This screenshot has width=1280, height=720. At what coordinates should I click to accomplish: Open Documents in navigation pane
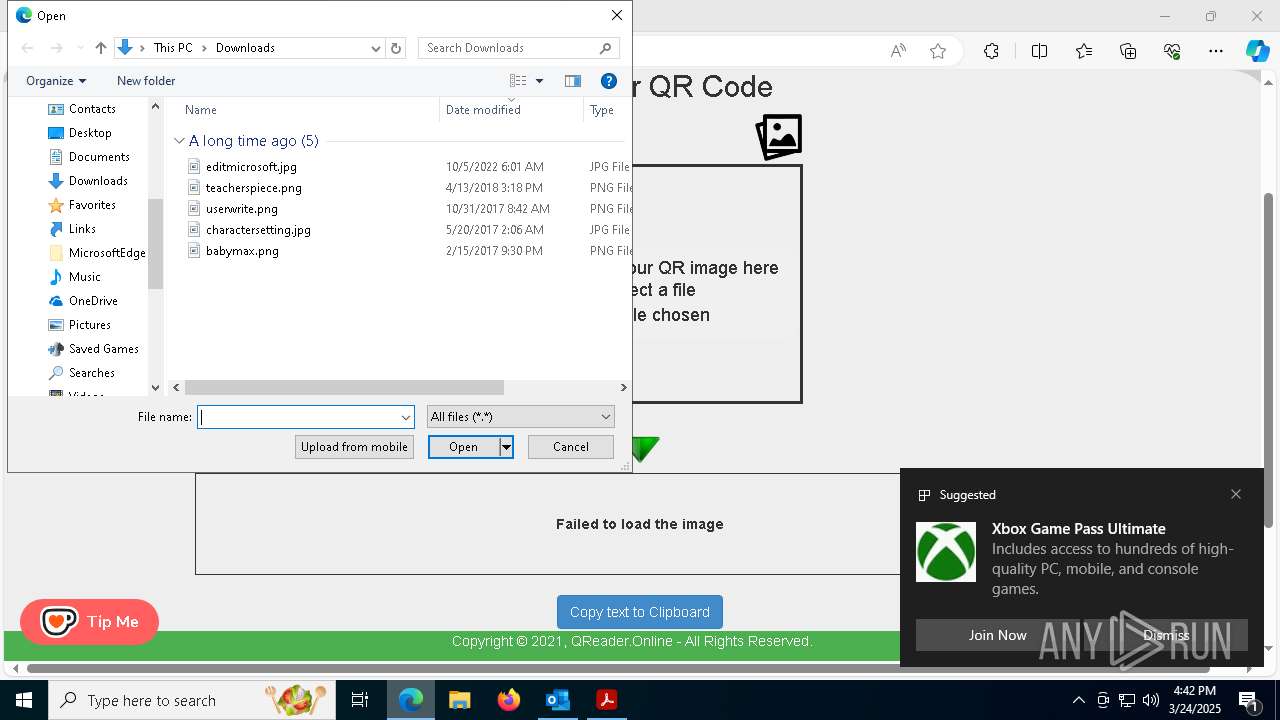click(x=99, y=157)
